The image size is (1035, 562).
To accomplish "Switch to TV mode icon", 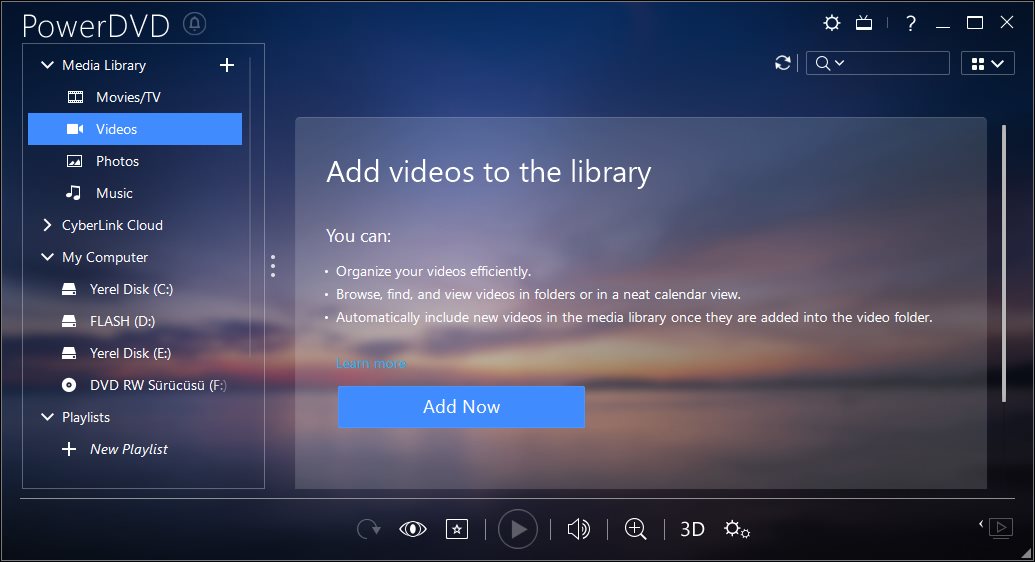I will coord(864,24).
